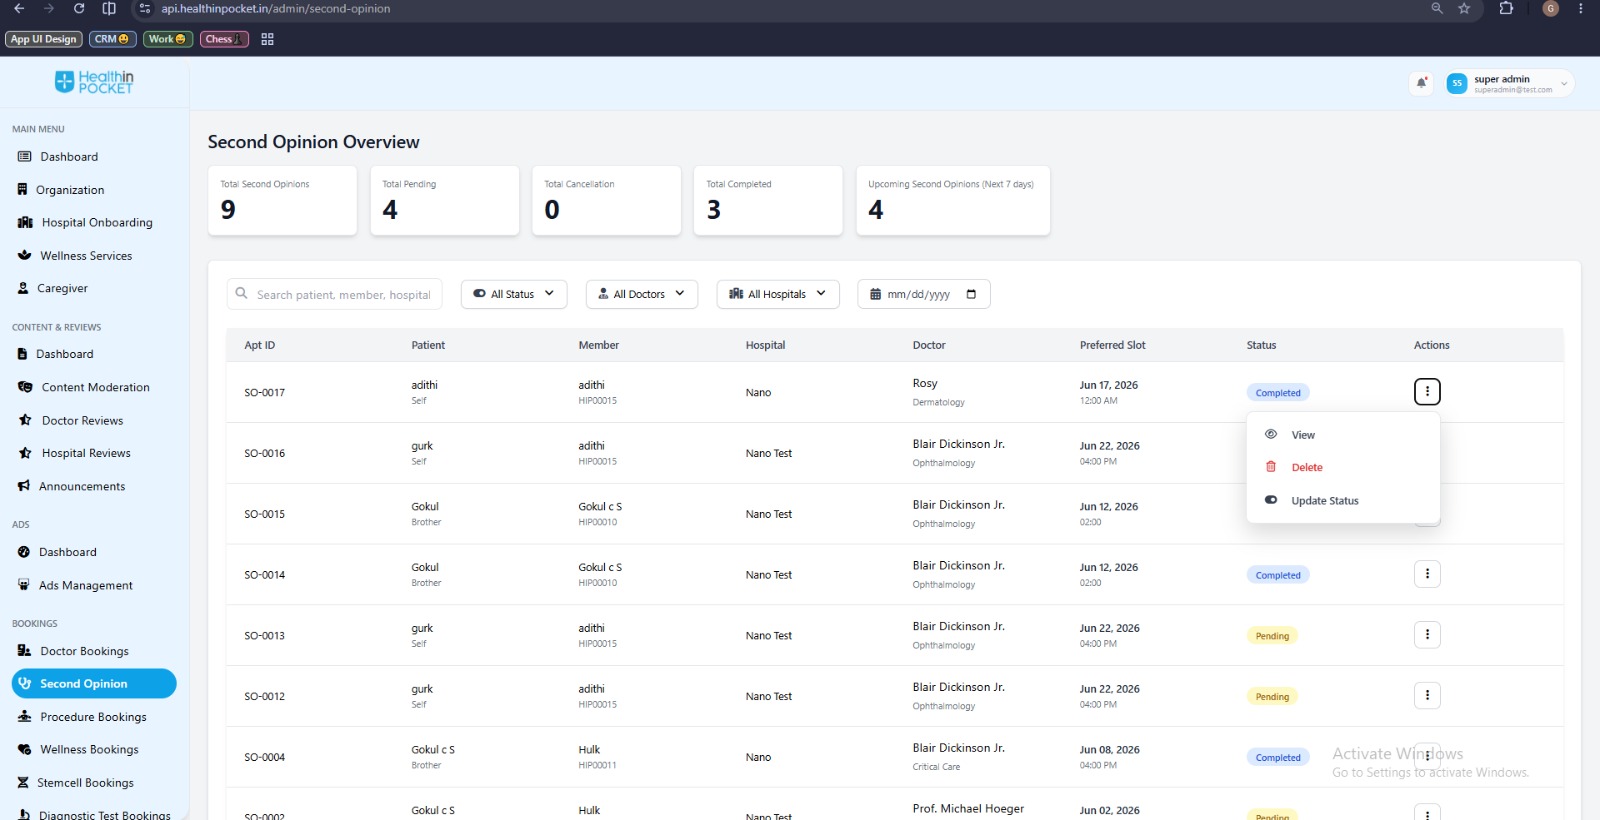1600x820 pixels.
Task: Click the Total Second Opinions card
Action: click(x=282, y=201)
